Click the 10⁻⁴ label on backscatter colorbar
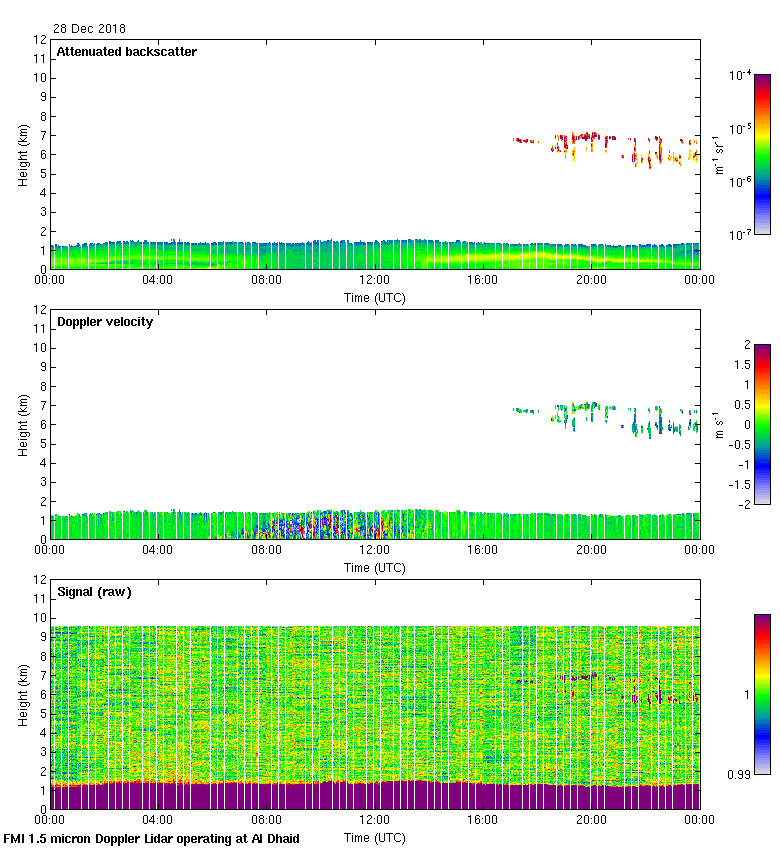 coord(740,76)
